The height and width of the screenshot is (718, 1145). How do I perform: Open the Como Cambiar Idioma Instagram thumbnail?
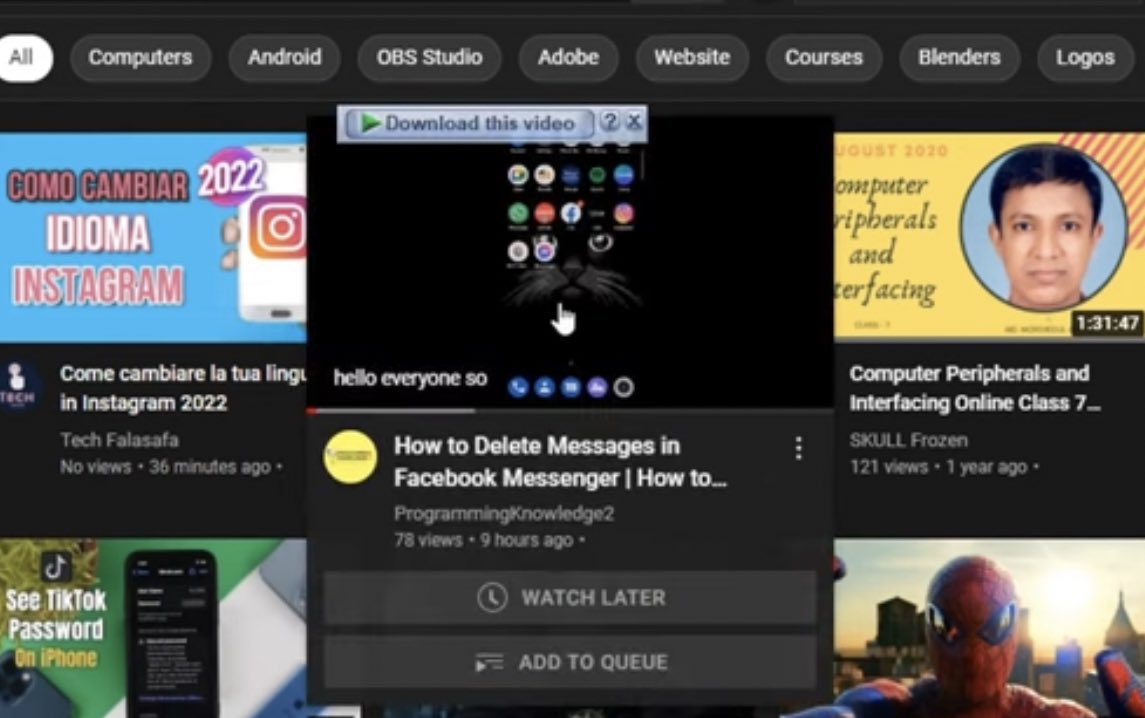[153, 237]
